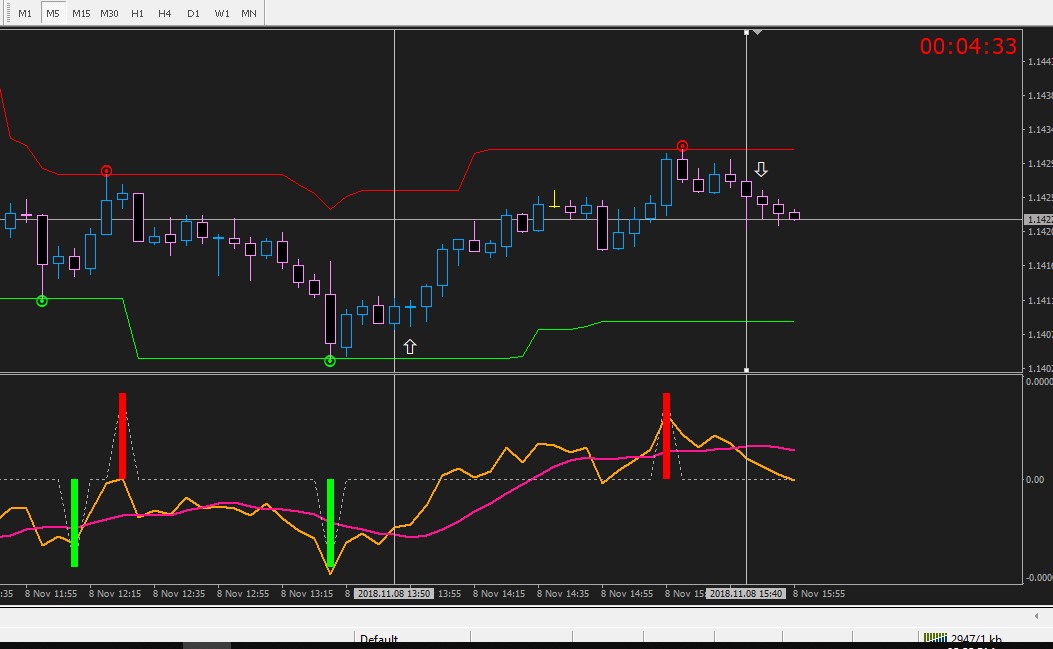Grab the chart shift triangle marker
The image size is (1053, 649).
pyautogui.click(x=758, y=32)
